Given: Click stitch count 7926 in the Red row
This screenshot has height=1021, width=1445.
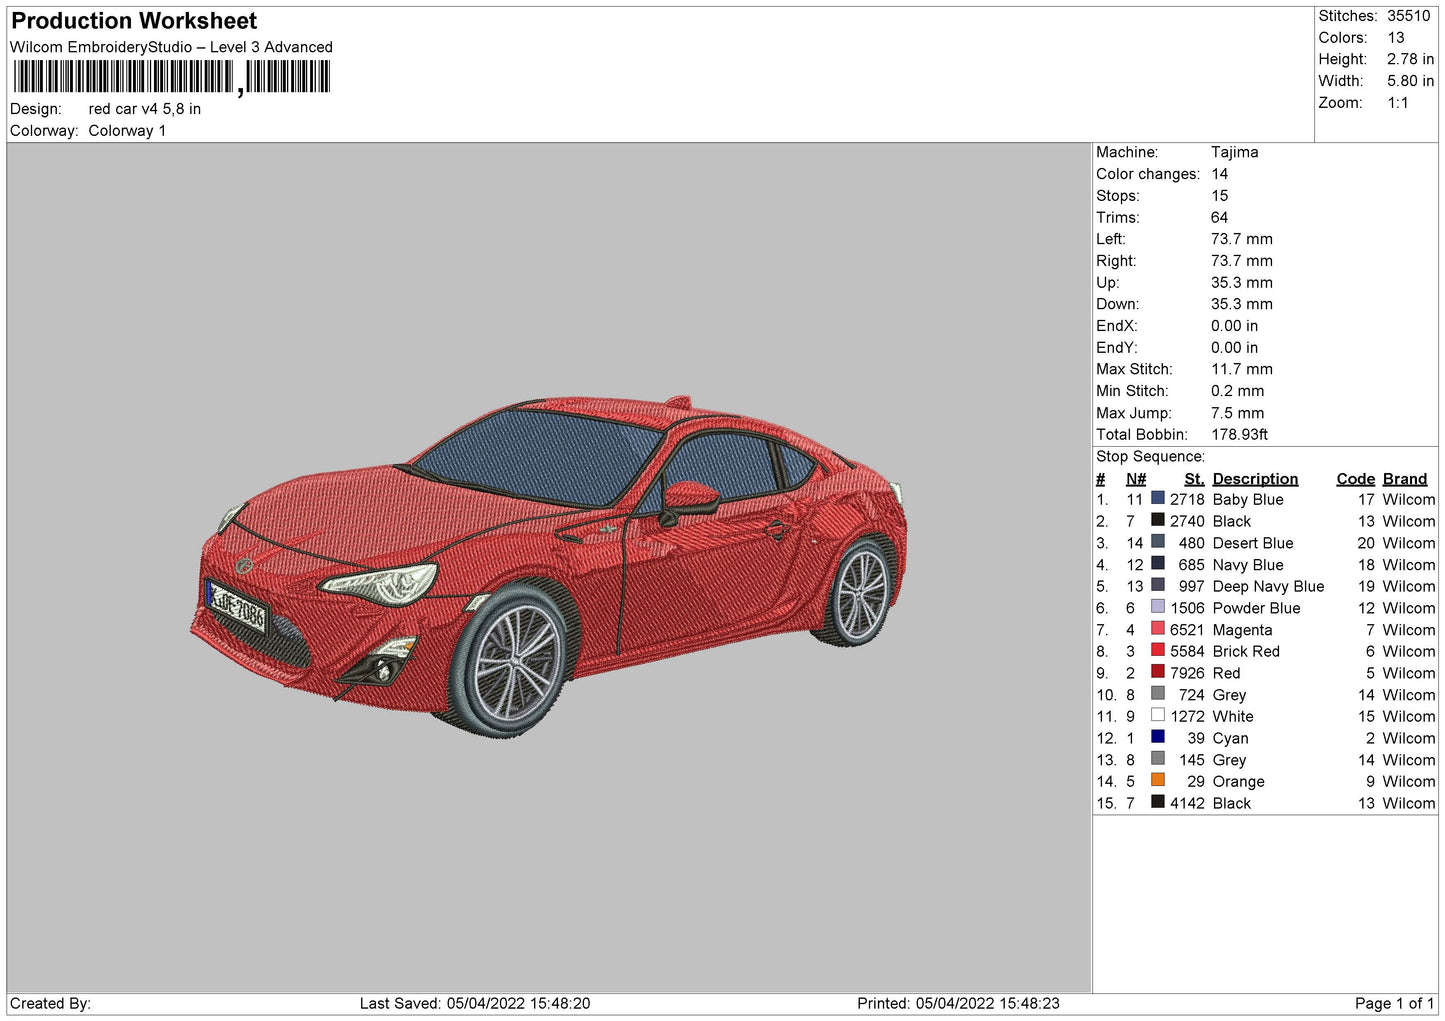Looking at the screenshot, I should (x=1187, y=674).
